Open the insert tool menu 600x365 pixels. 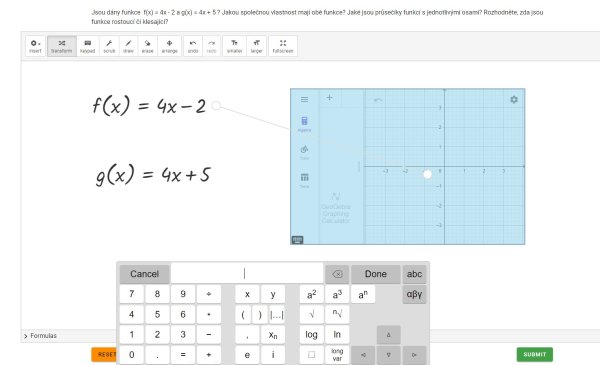[x=35, y=46]
